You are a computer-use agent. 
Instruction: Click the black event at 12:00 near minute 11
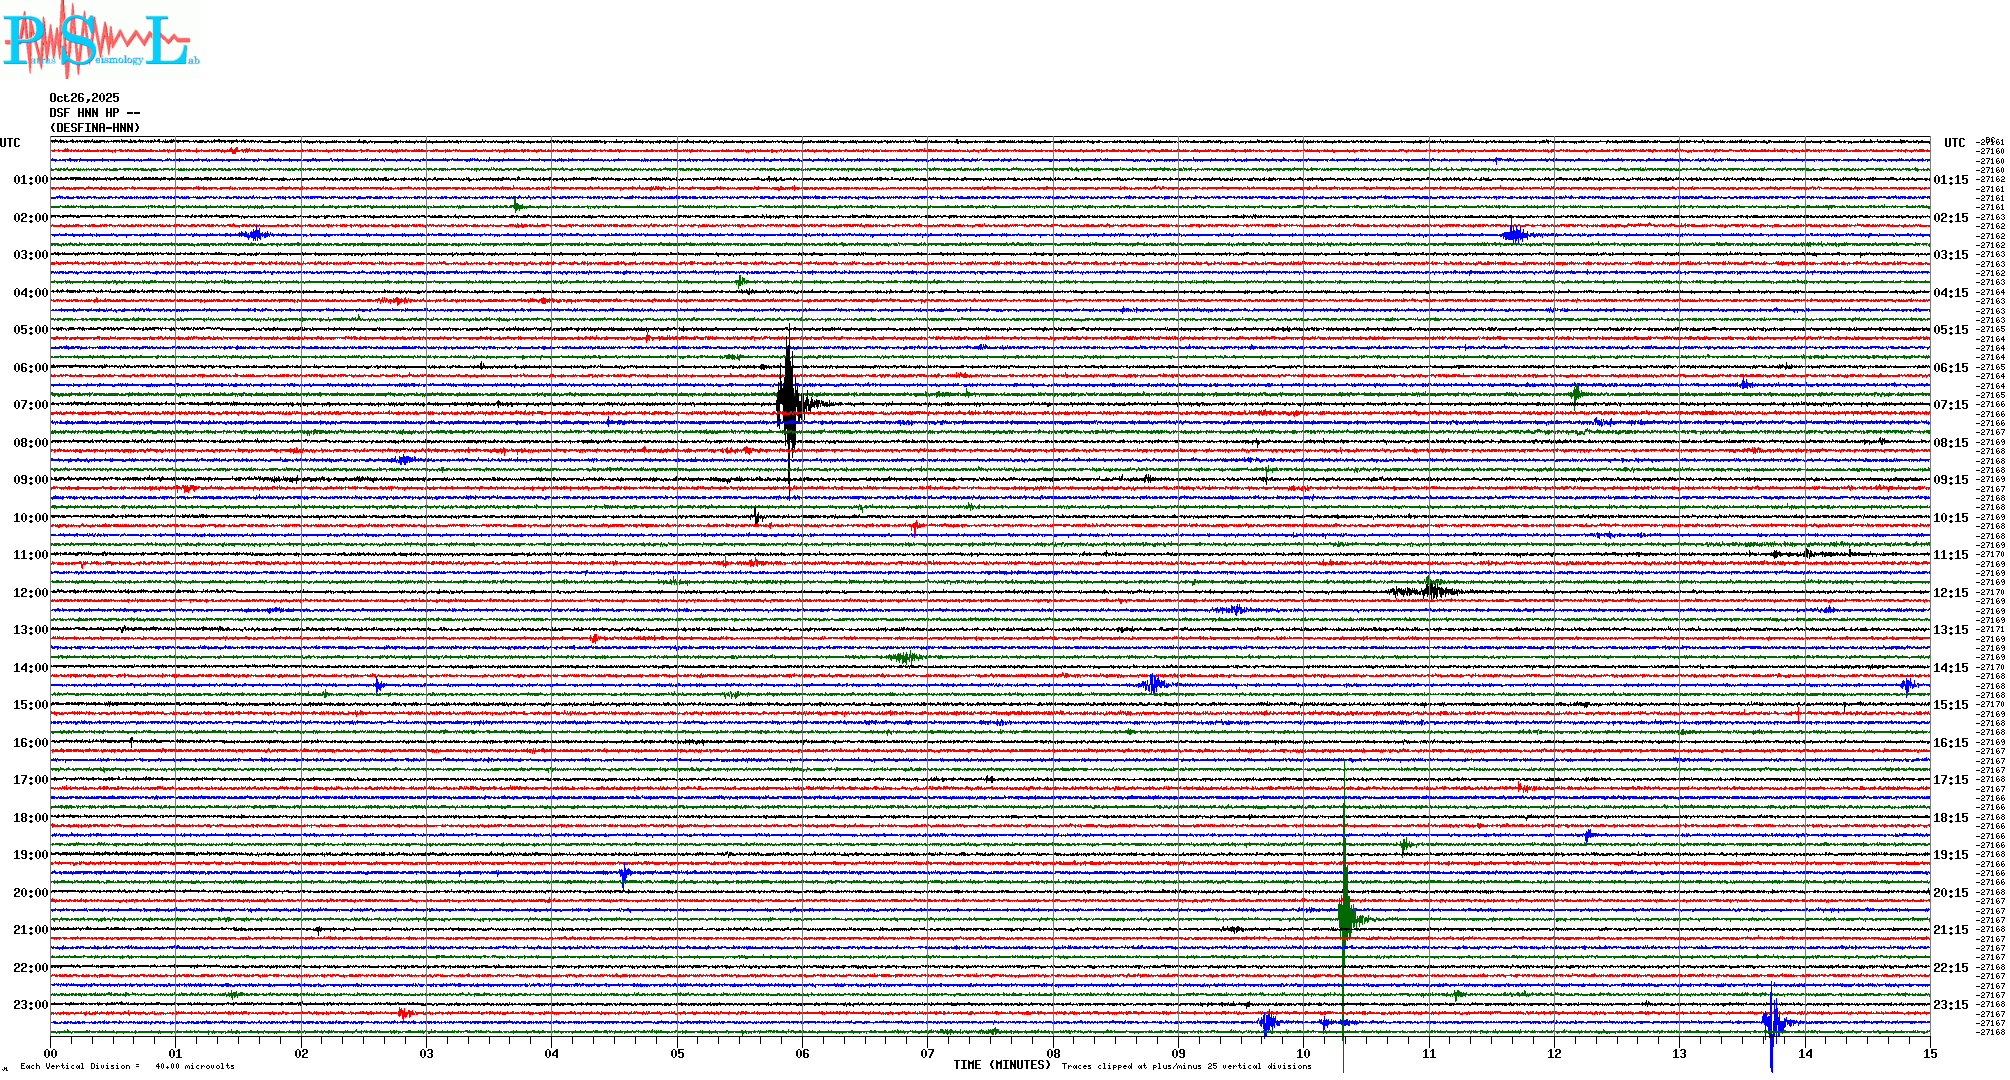pos(1430,591)
